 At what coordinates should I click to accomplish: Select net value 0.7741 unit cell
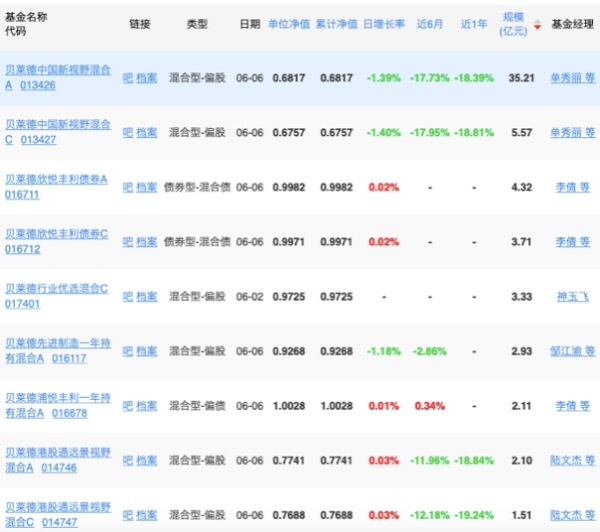point(289,460)
